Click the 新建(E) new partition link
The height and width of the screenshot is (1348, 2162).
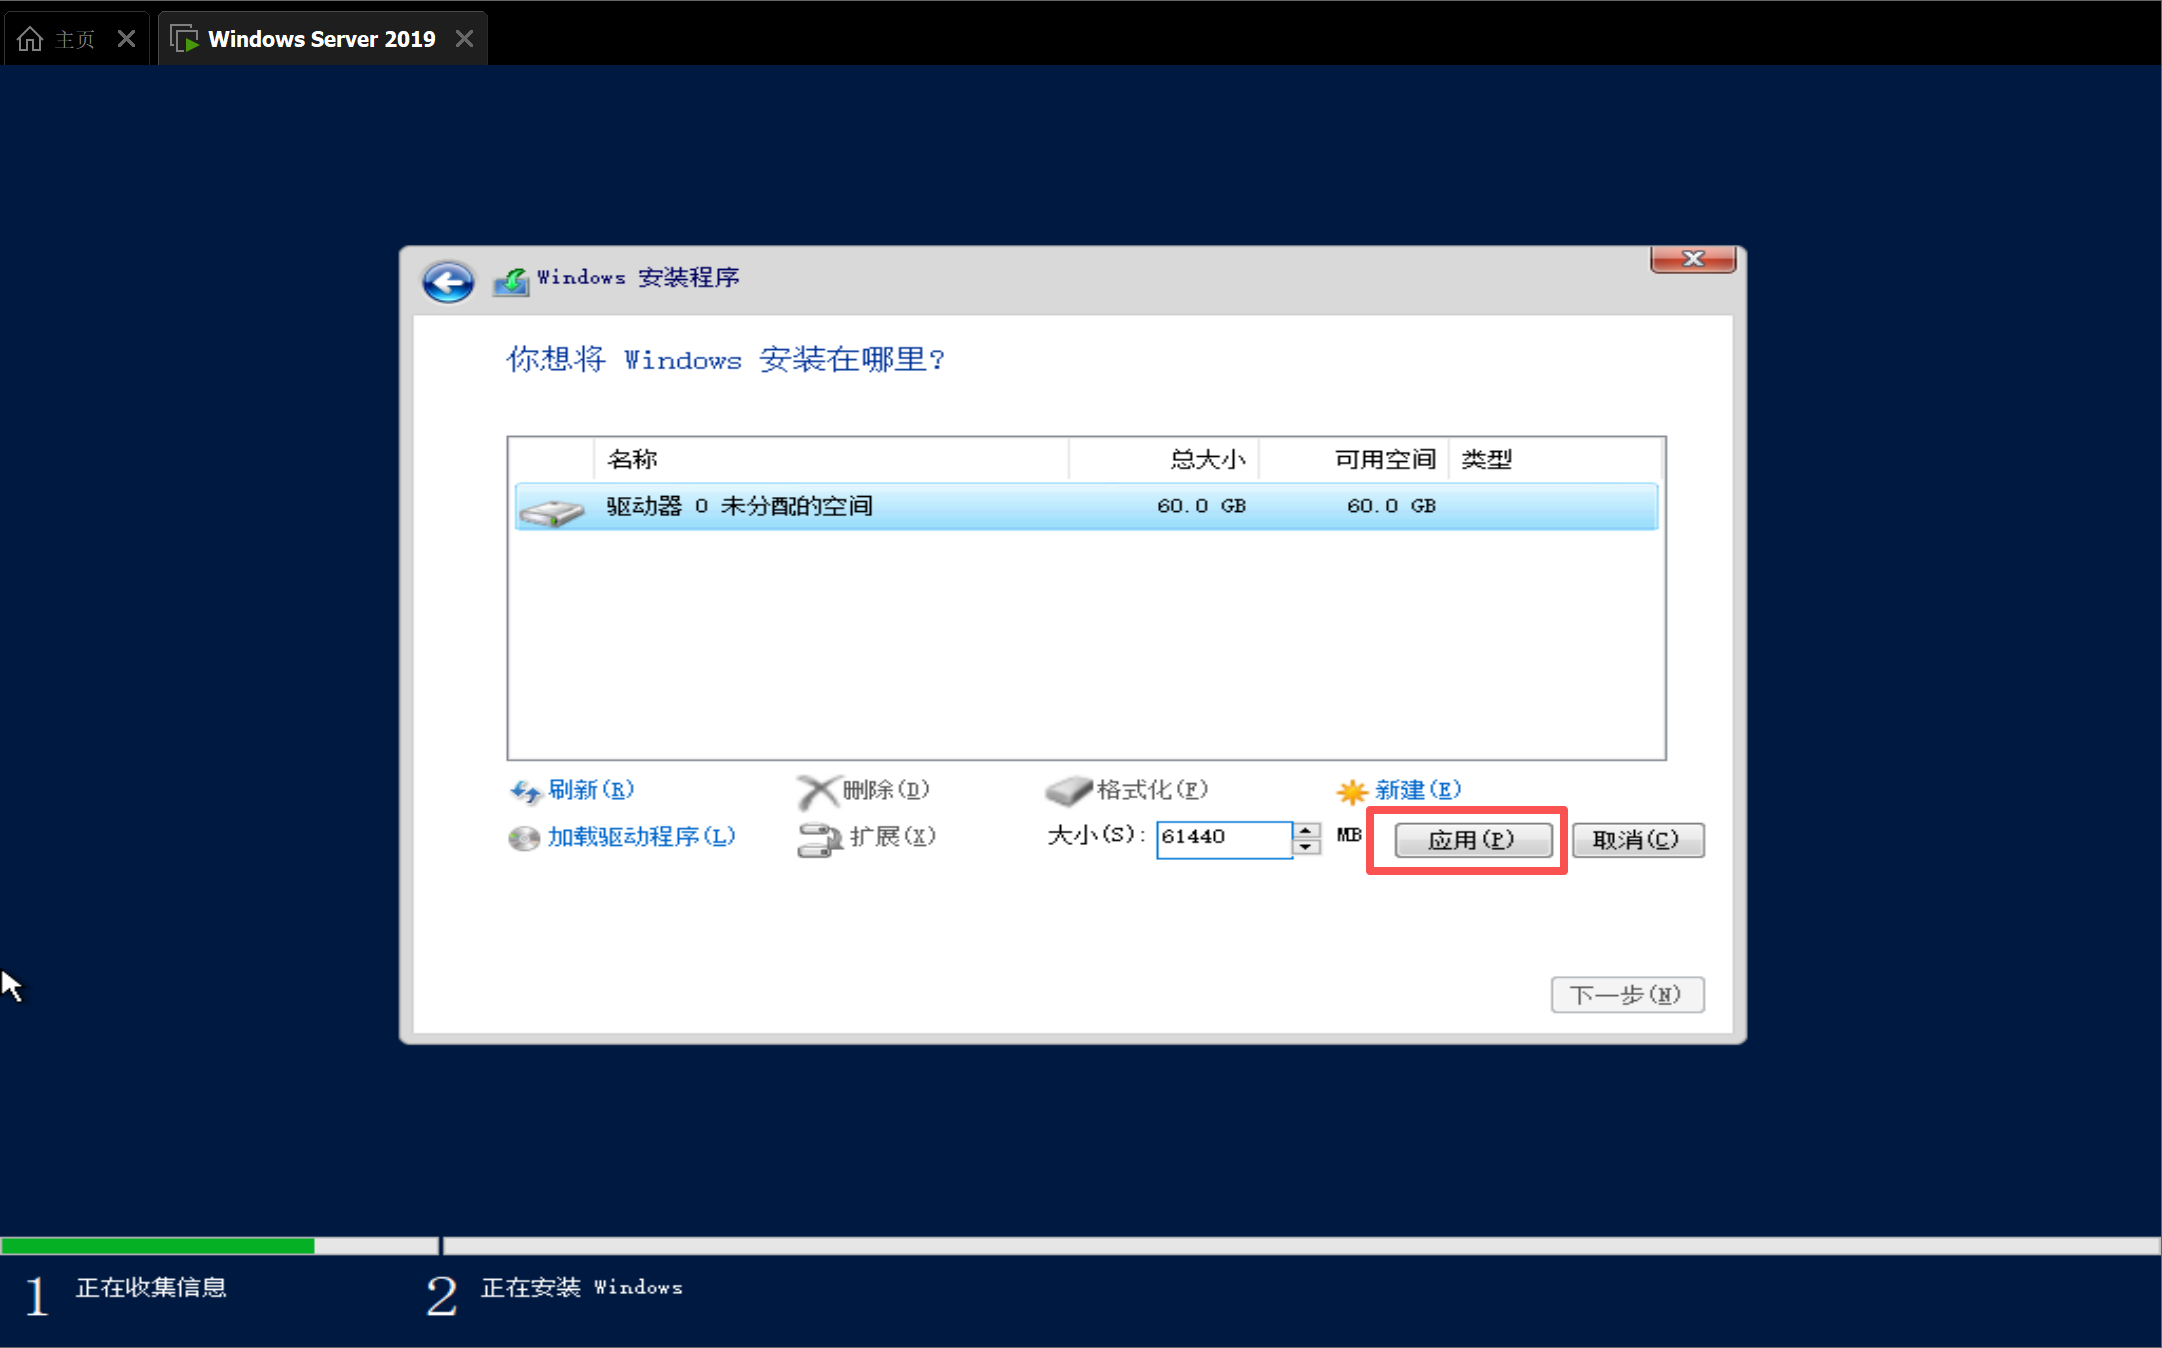tap(1418, 790)
